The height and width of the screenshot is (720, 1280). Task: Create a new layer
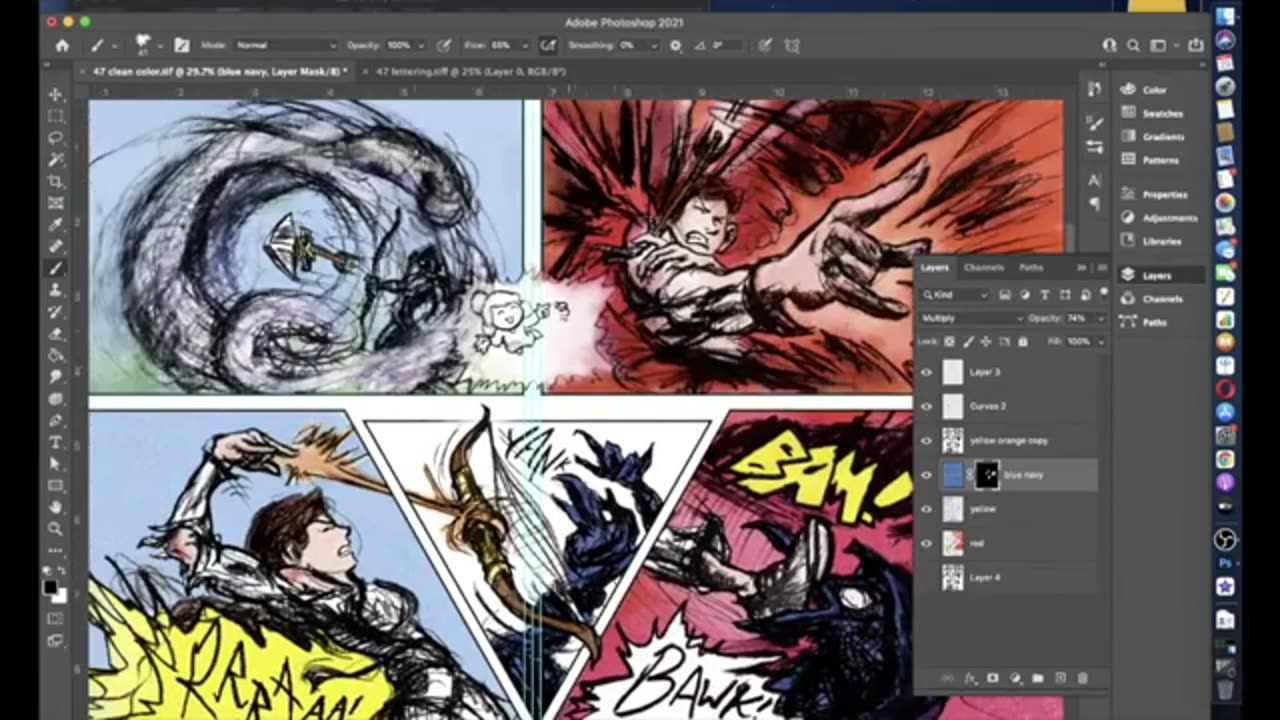tap(1060, 678)
